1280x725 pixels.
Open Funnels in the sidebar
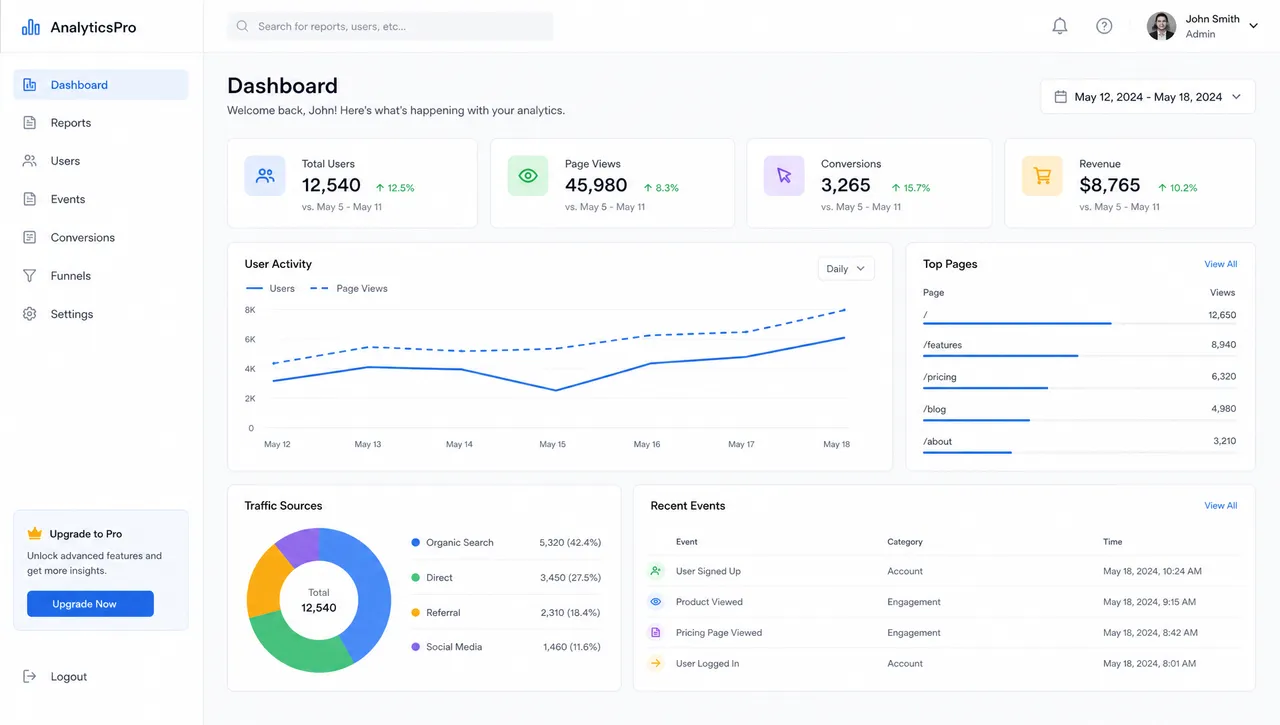click(x=100, y=276)
